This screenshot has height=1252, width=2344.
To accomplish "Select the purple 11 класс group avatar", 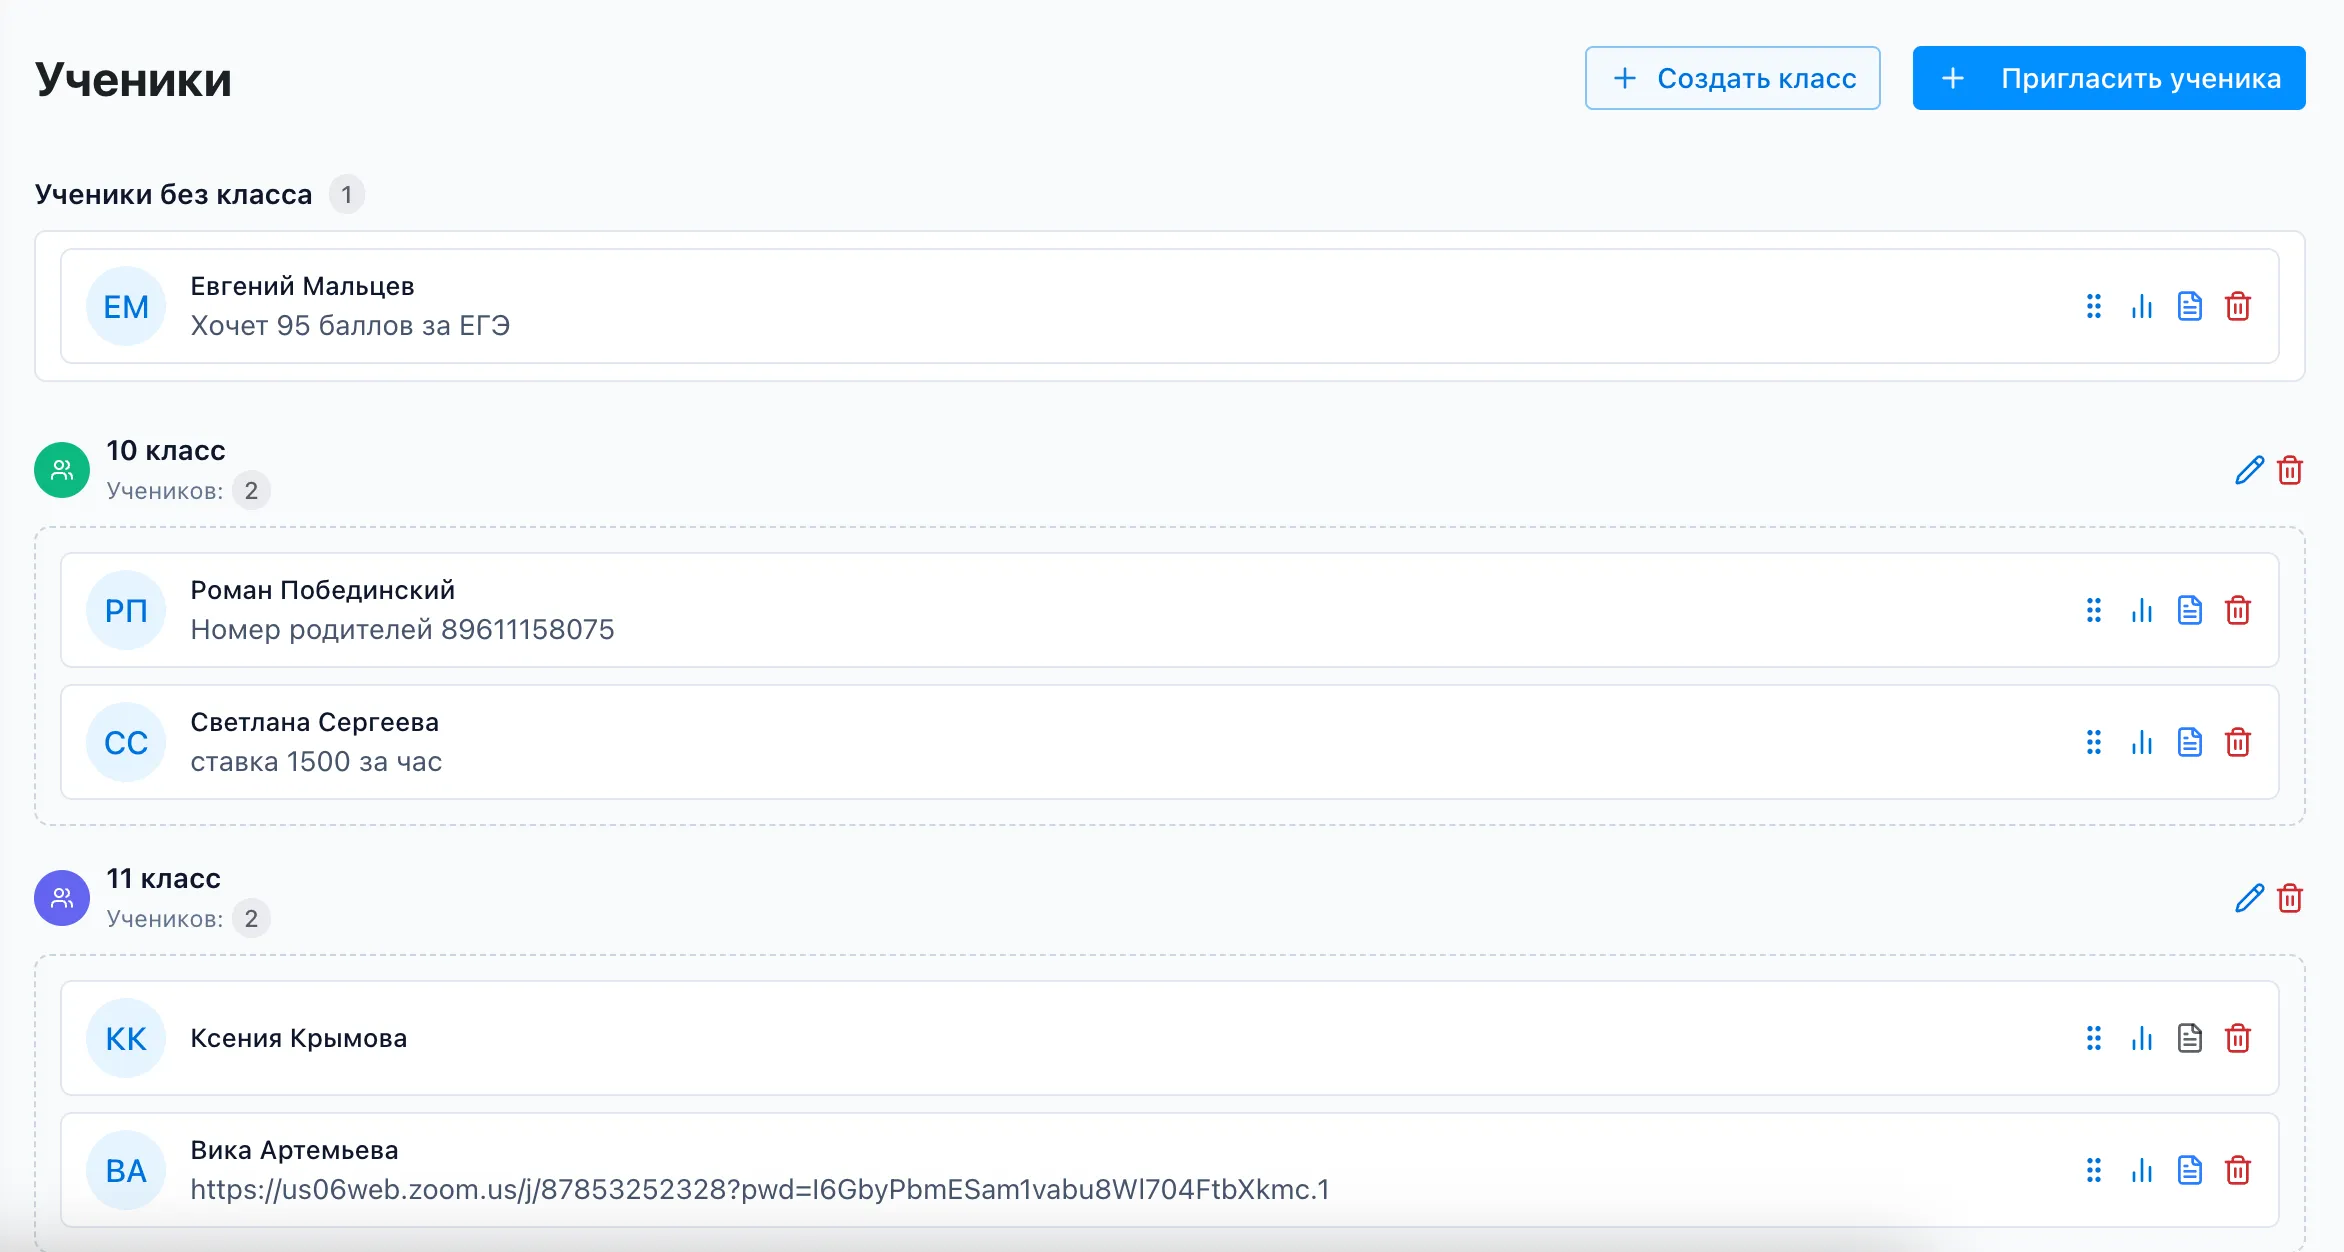I will [62, 898].
